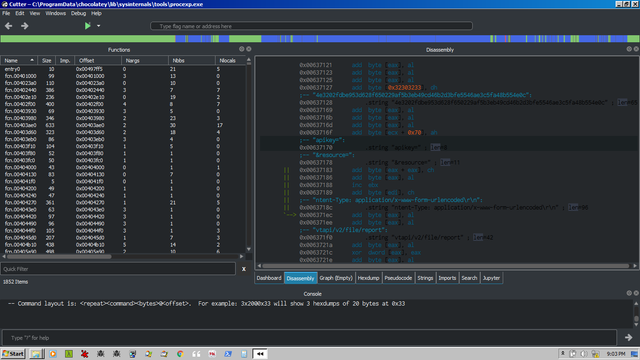Select the Disassembly tab

click(x=300, y=278)
